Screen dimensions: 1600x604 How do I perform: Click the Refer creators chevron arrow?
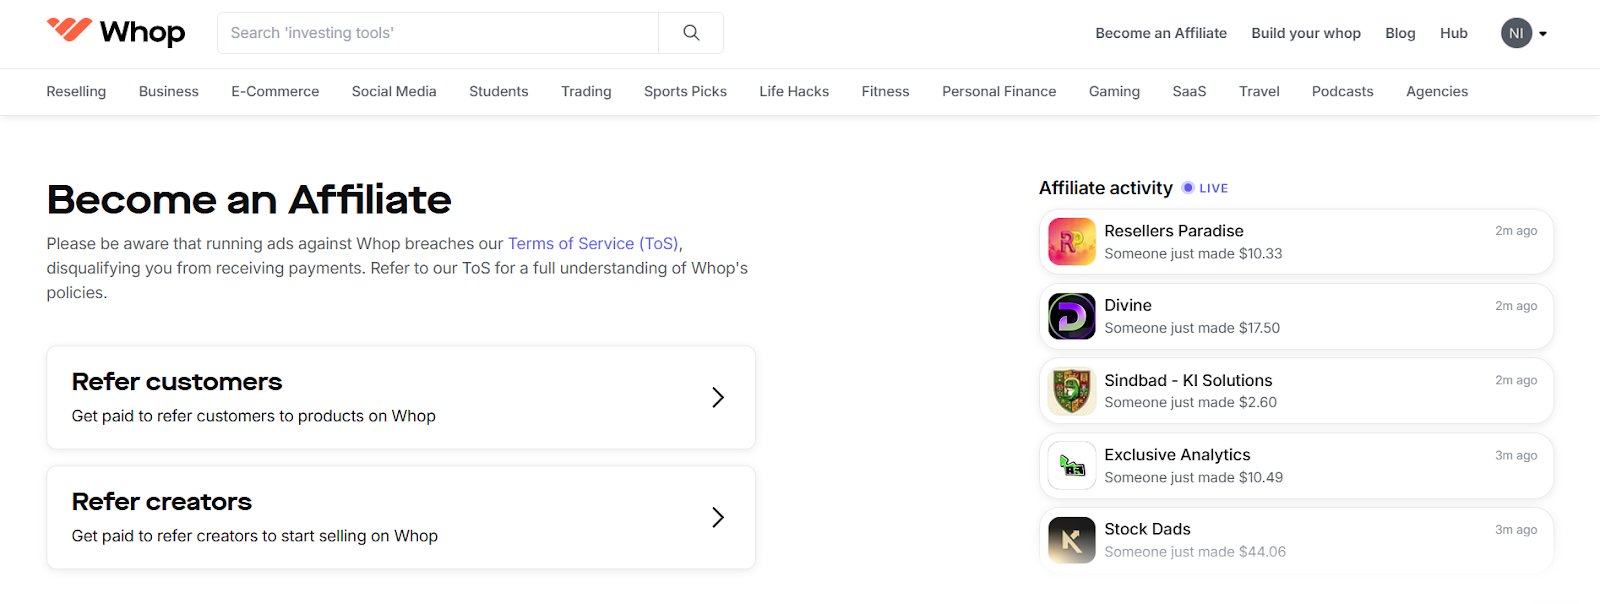717,517
